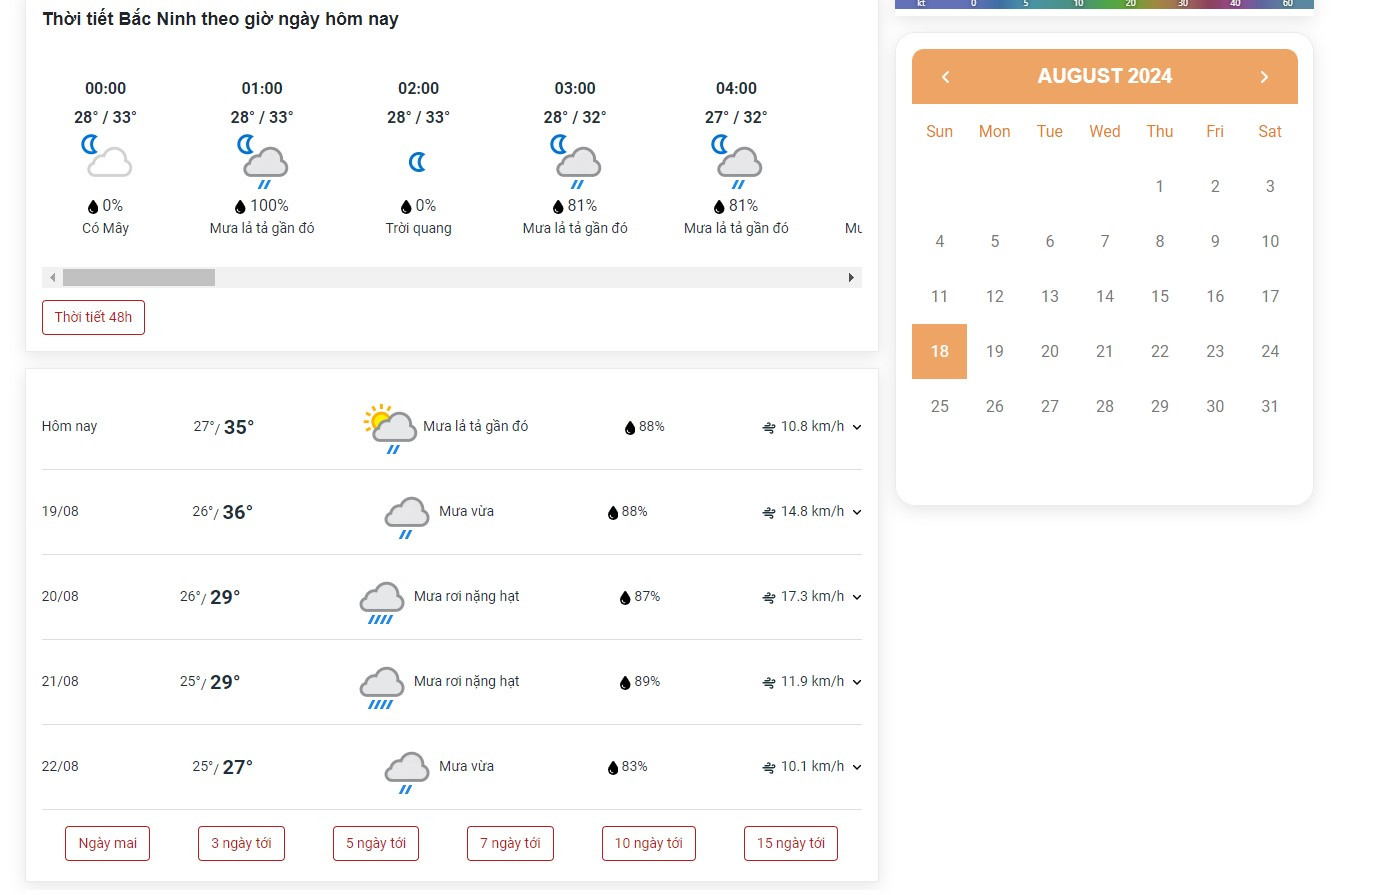Screen dimensions: 1385x895
Task: Expand the Hôm nay forecast row
Action: point(857,427)
